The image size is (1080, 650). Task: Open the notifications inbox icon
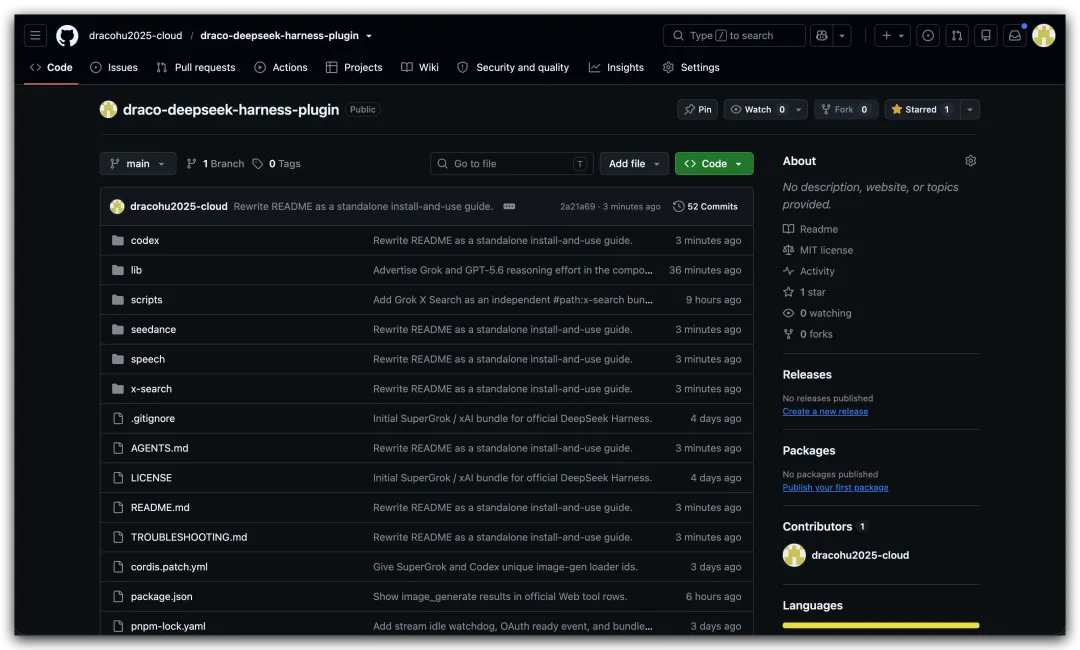(1015, 35)
